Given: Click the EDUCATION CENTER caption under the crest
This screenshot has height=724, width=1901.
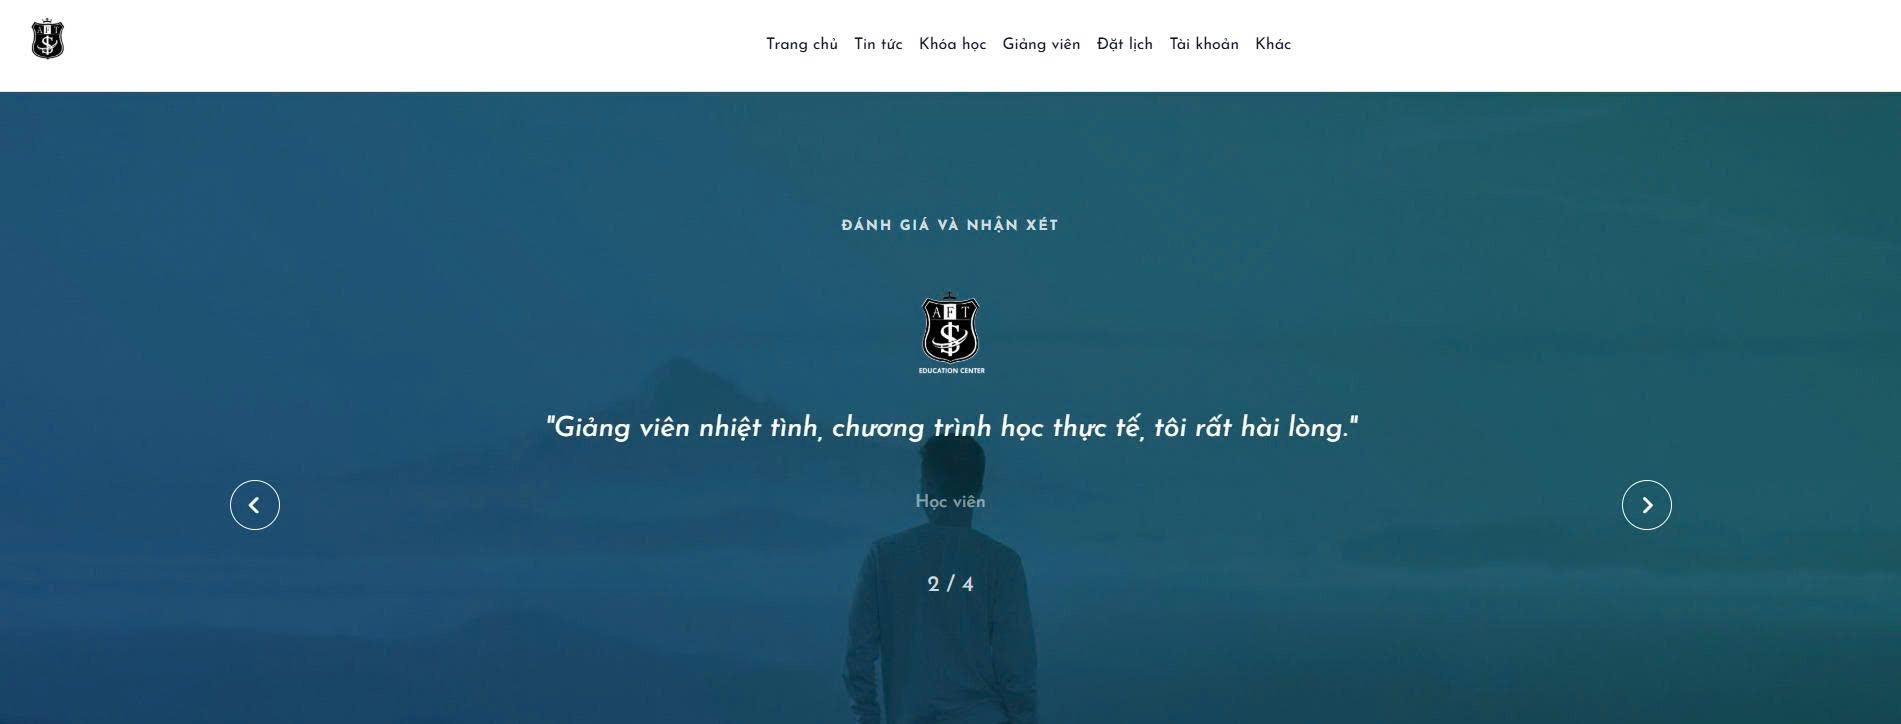Looking at the screenshot, I should pos(951,371).
